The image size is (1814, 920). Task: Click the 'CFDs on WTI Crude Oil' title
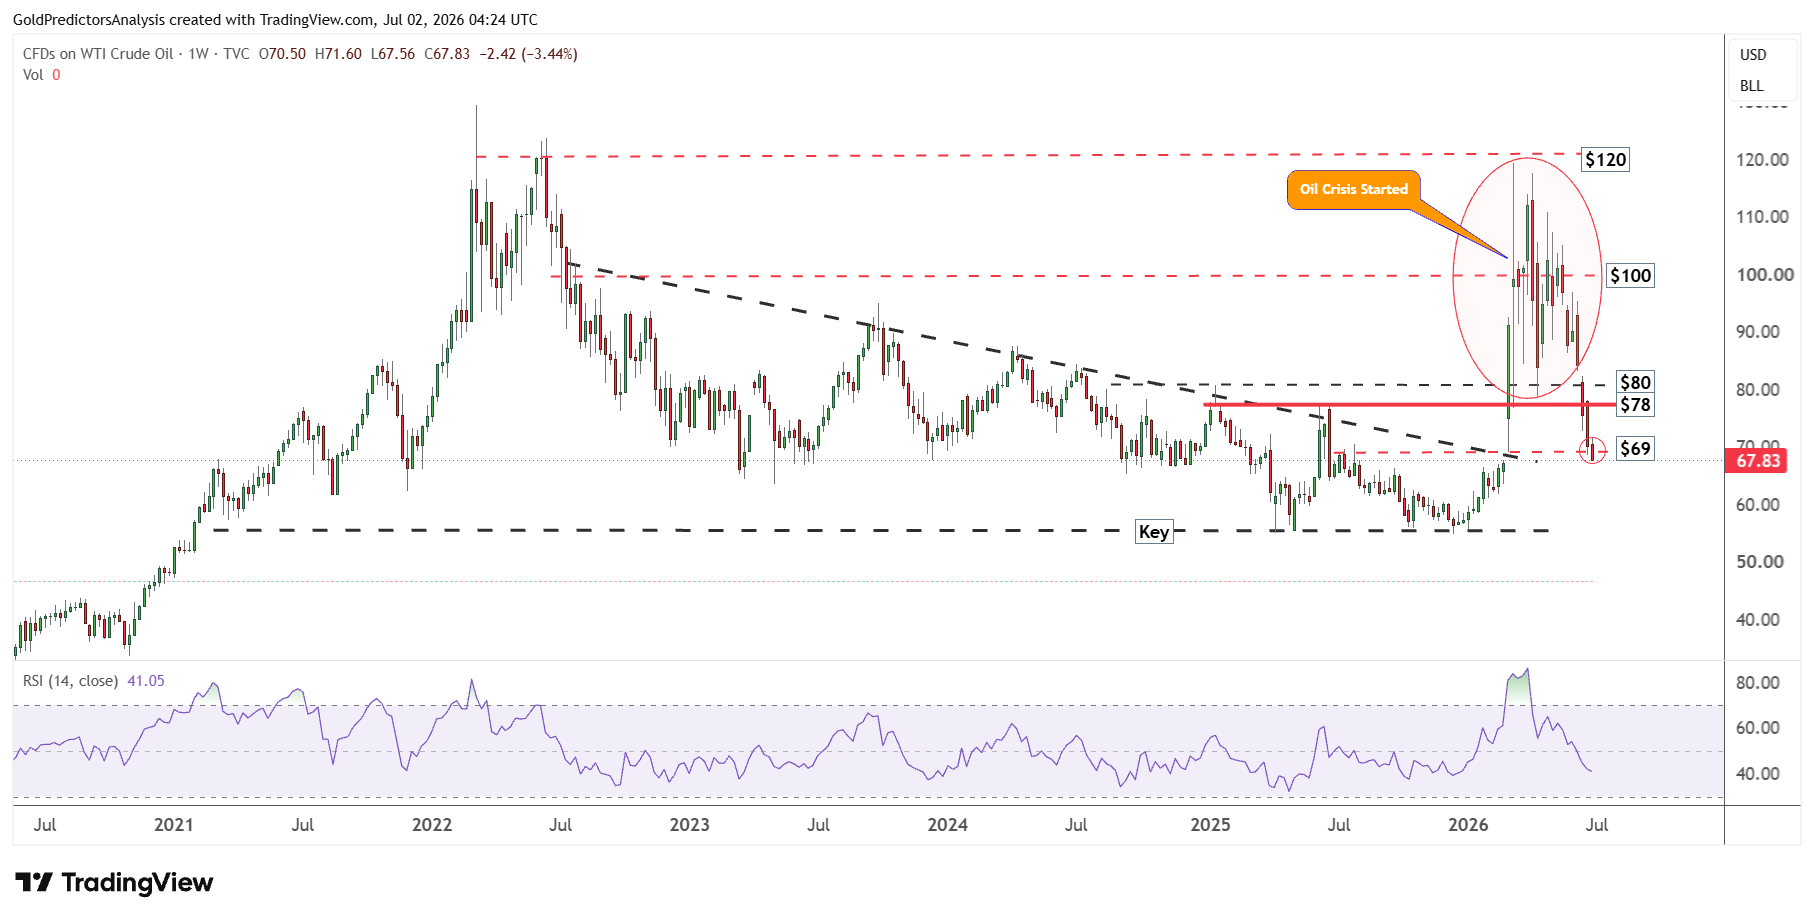click(98, 54)
